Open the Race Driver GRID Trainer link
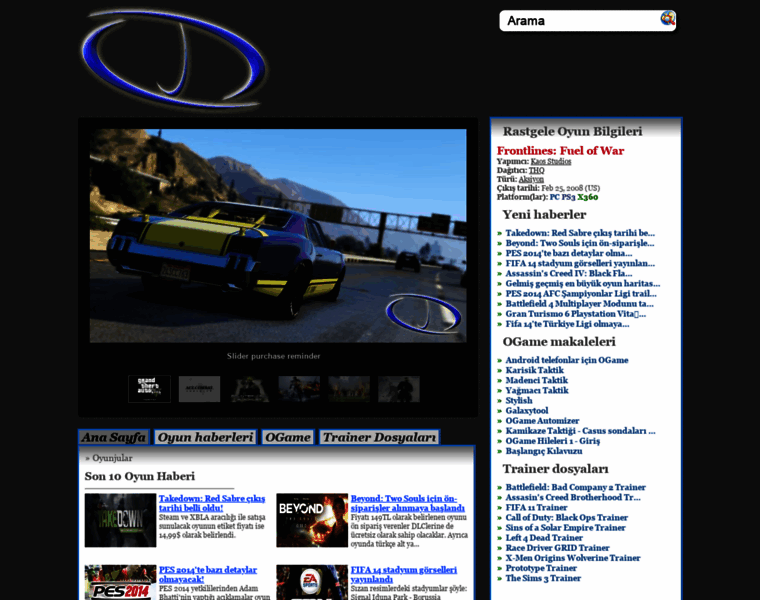The width and height of the screenshot is (760, 600). [x=557, y=548]
